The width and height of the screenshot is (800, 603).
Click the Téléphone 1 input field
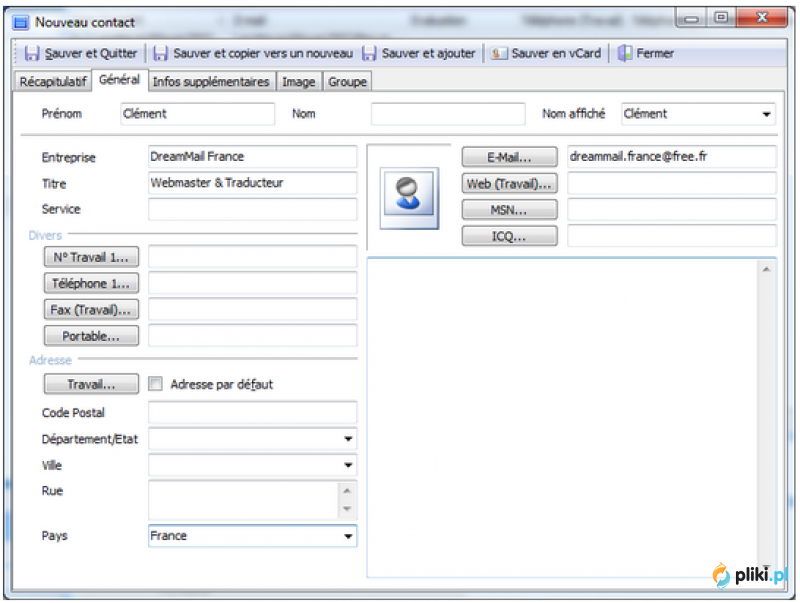(x=253, y=283)
